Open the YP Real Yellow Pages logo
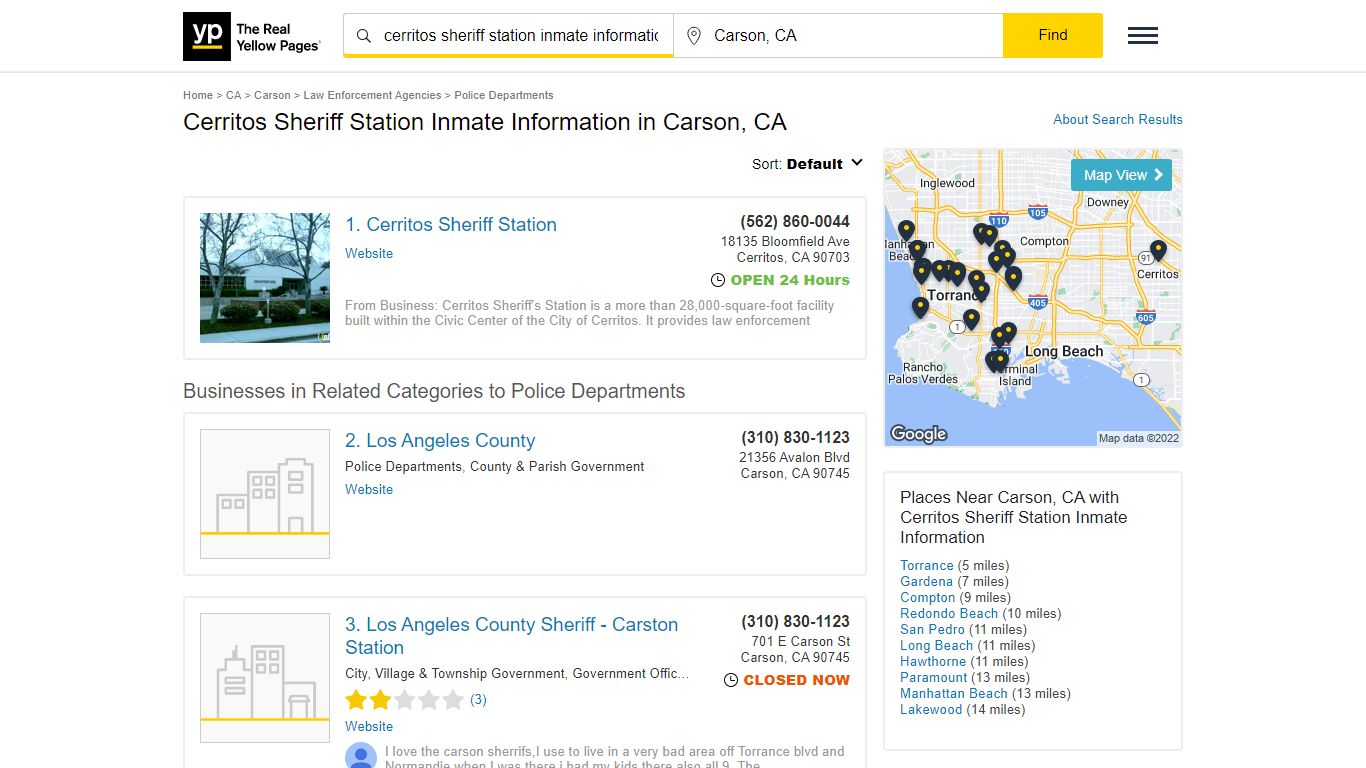 (252, 37)
